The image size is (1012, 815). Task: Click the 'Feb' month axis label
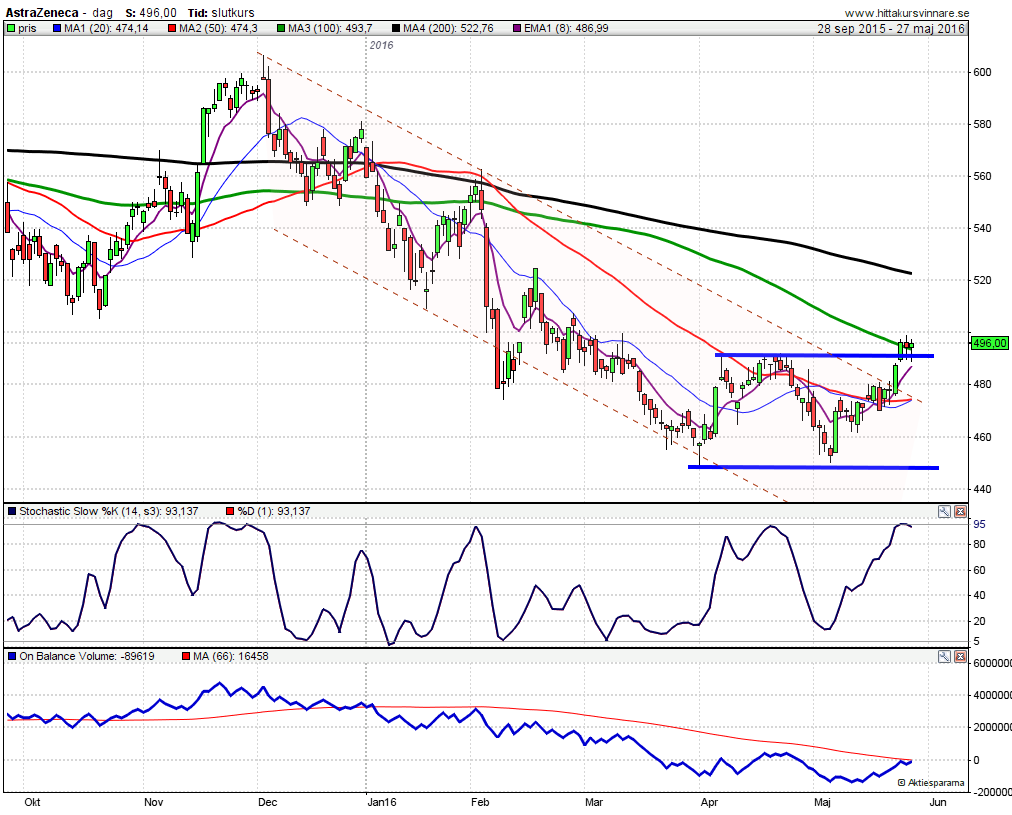coord(480,802)
